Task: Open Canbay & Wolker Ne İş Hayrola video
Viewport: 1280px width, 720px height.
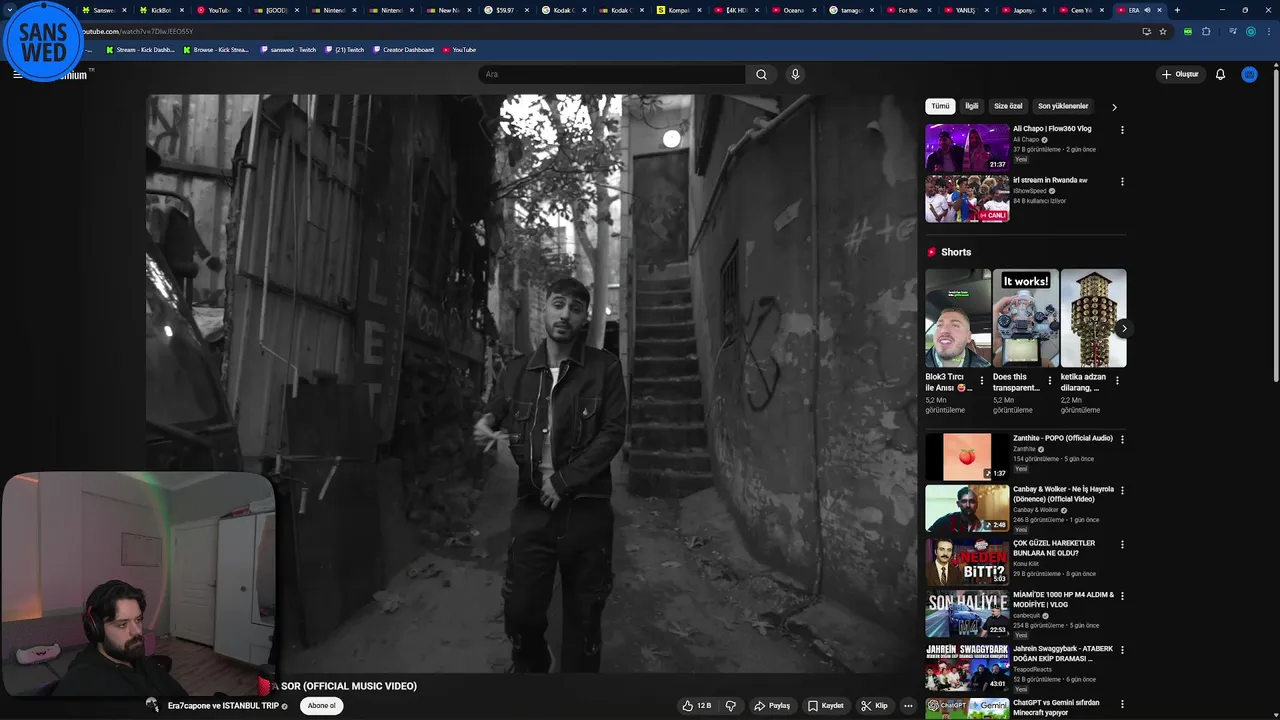Action: click(x=967, y=508)
